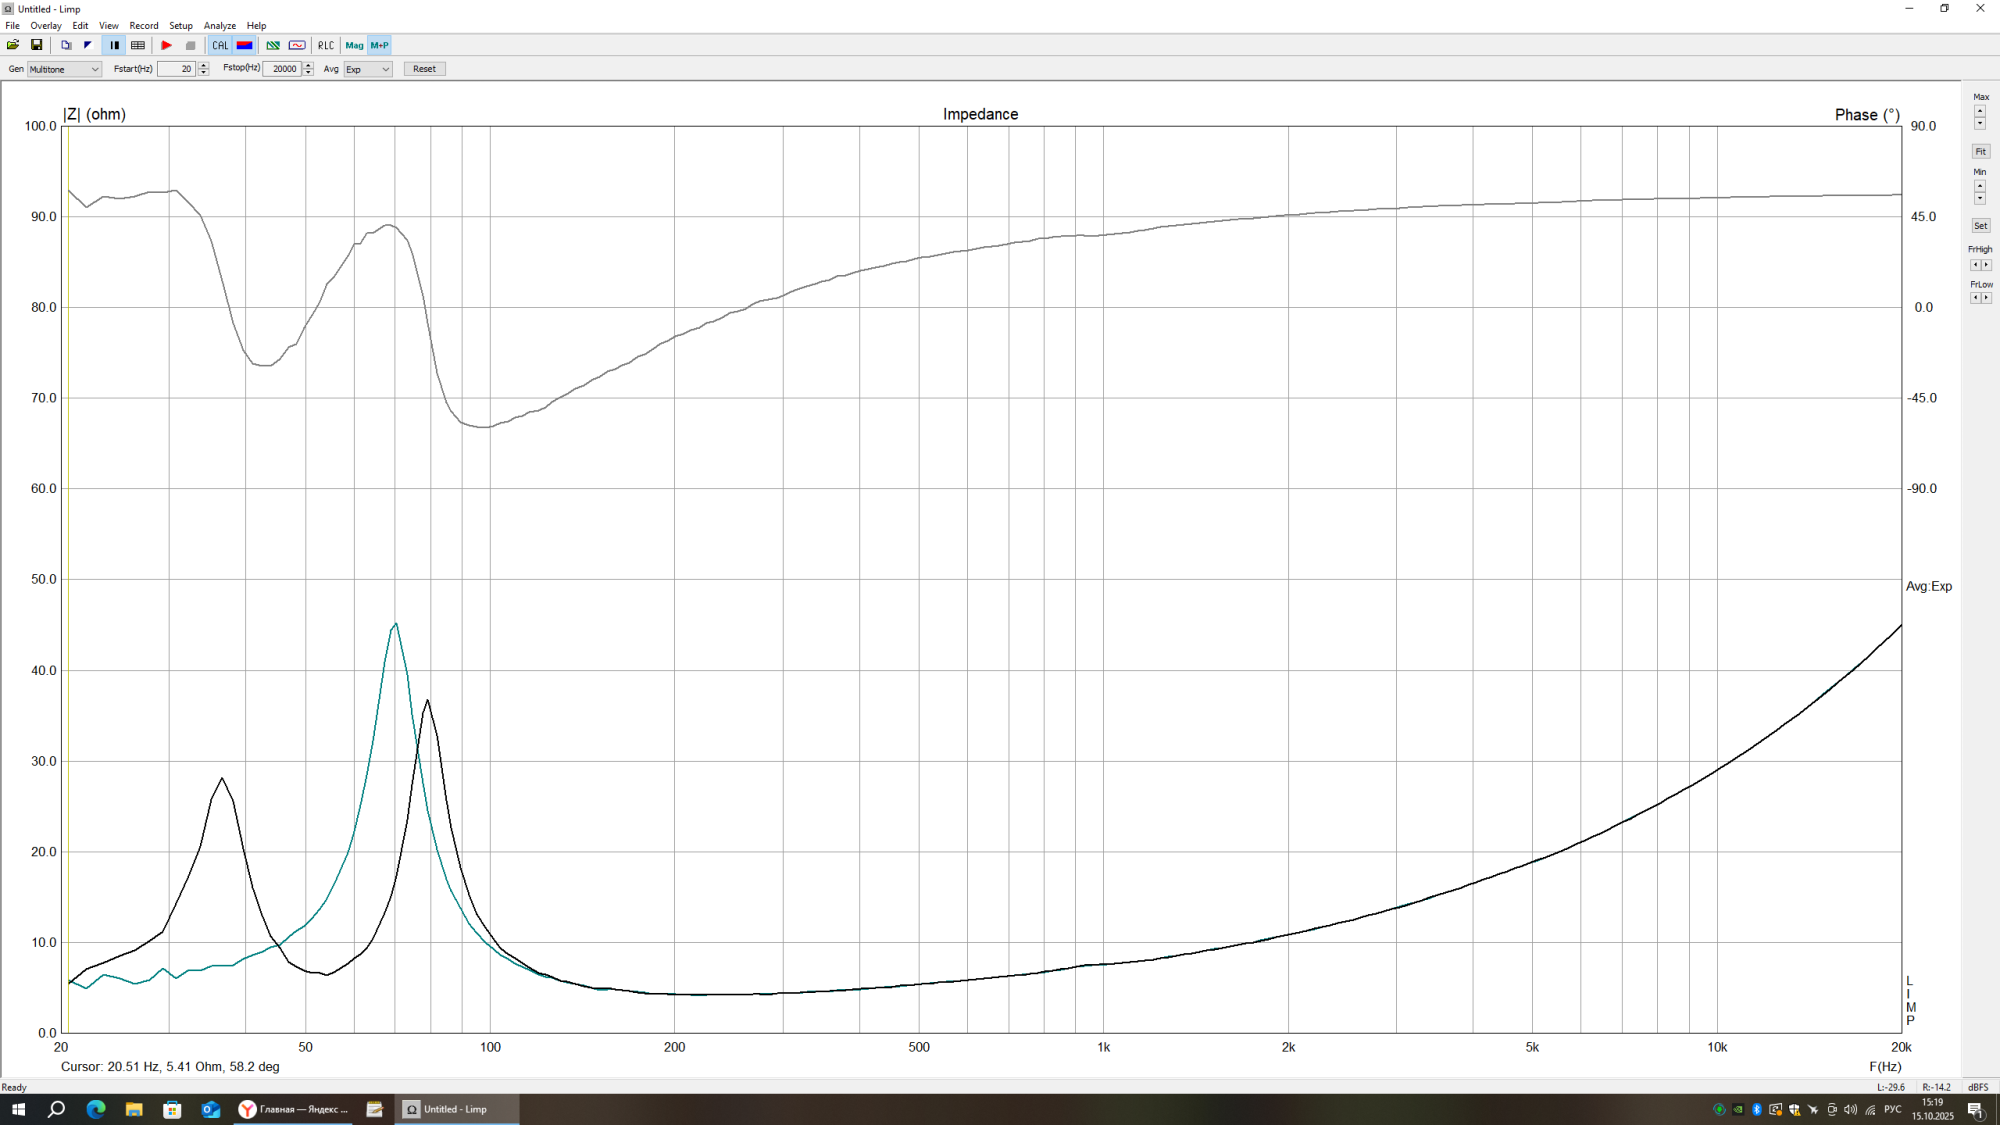
Task: Click the Open file folder icon
Action: coord(13,45)
